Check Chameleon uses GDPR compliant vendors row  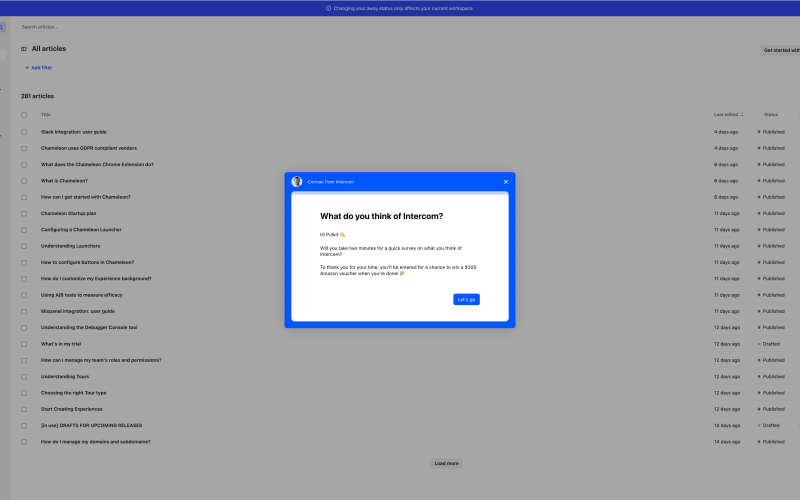pos(24,148)
